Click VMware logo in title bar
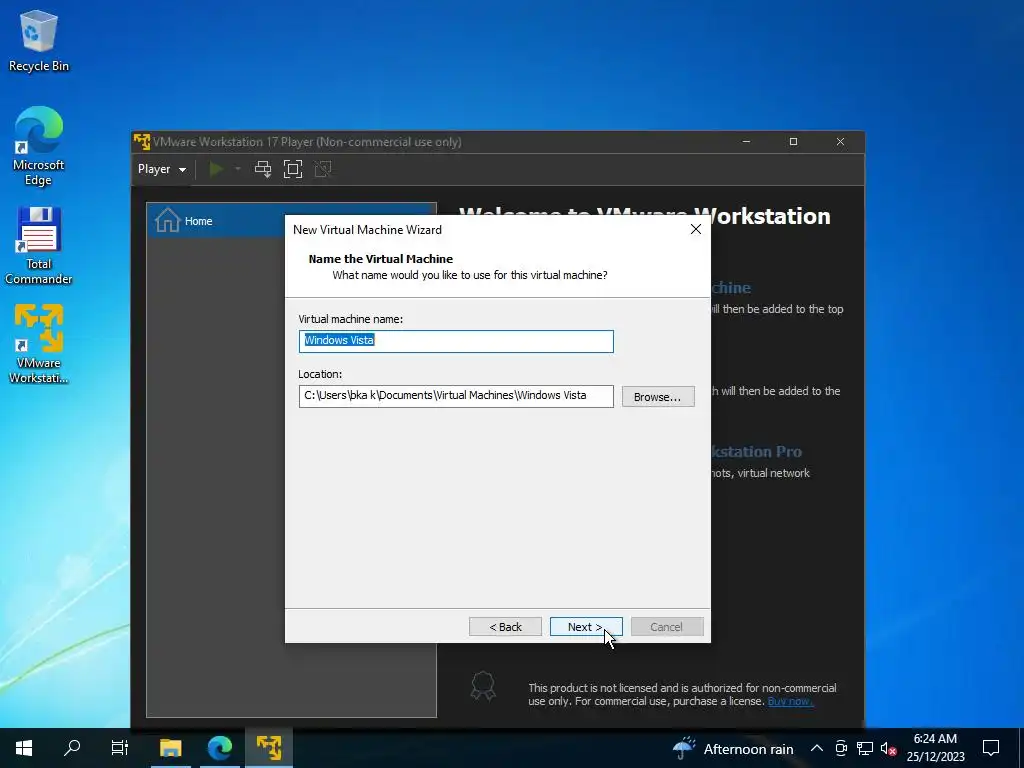 pos(142,142)
